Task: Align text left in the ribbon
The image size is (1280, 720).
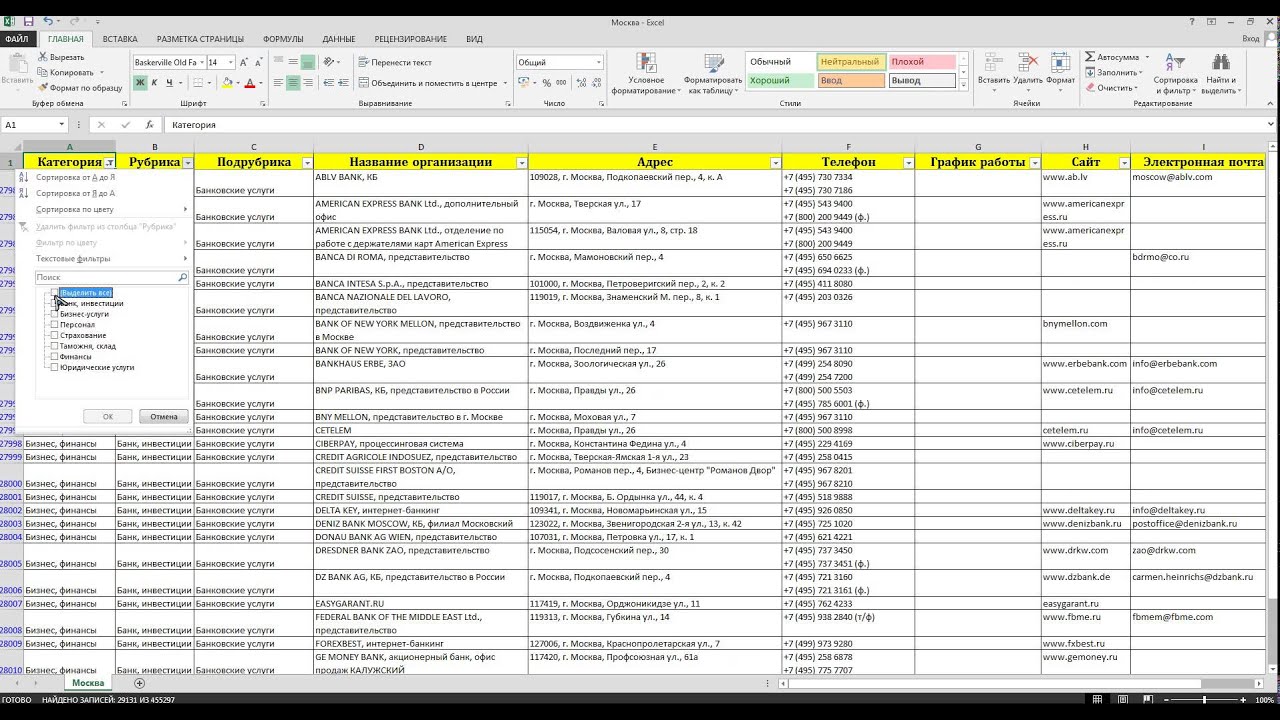Action: 279,82
